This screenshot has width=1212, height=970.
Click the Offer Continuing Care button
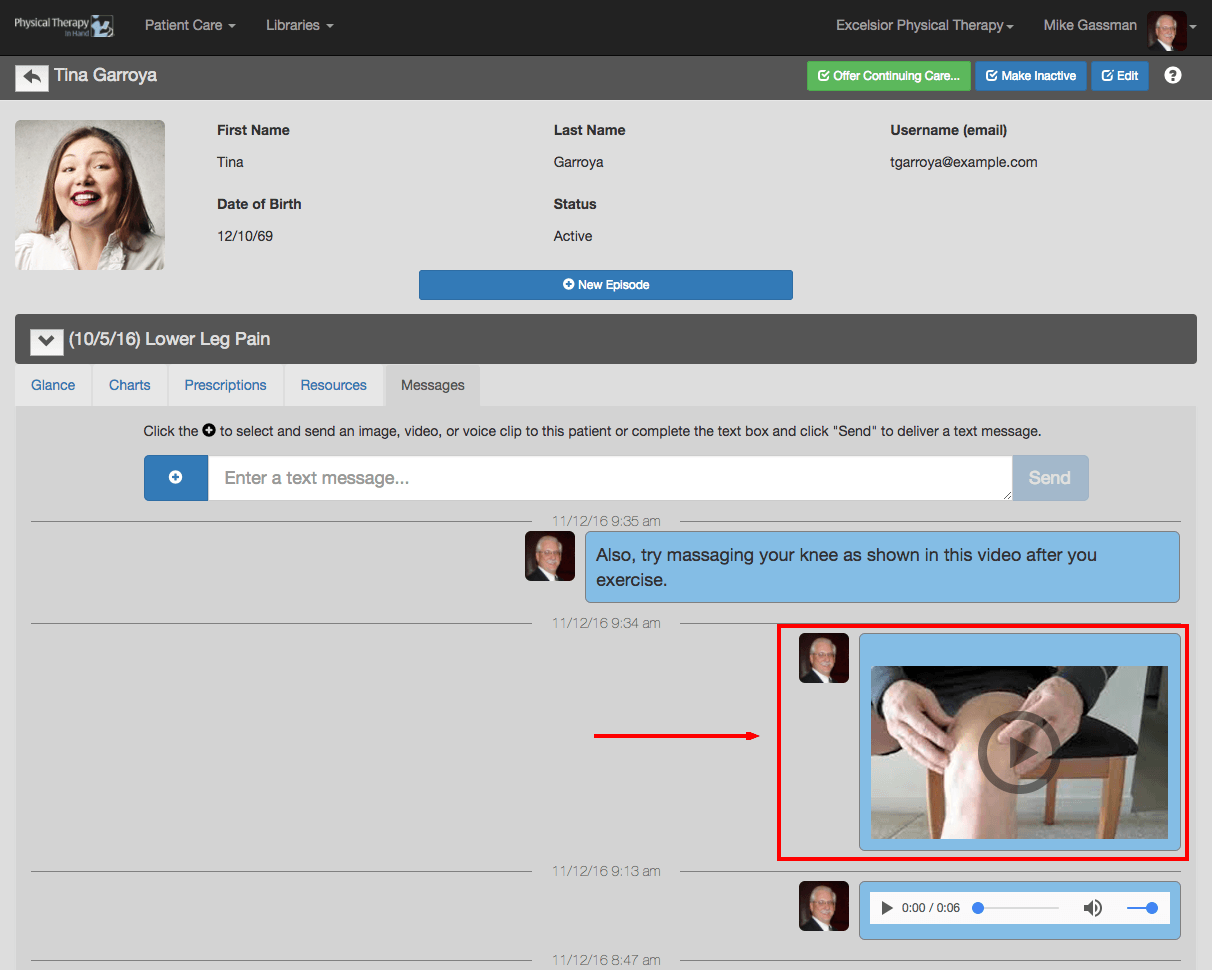pyautogui.click(x=889, y=76)
